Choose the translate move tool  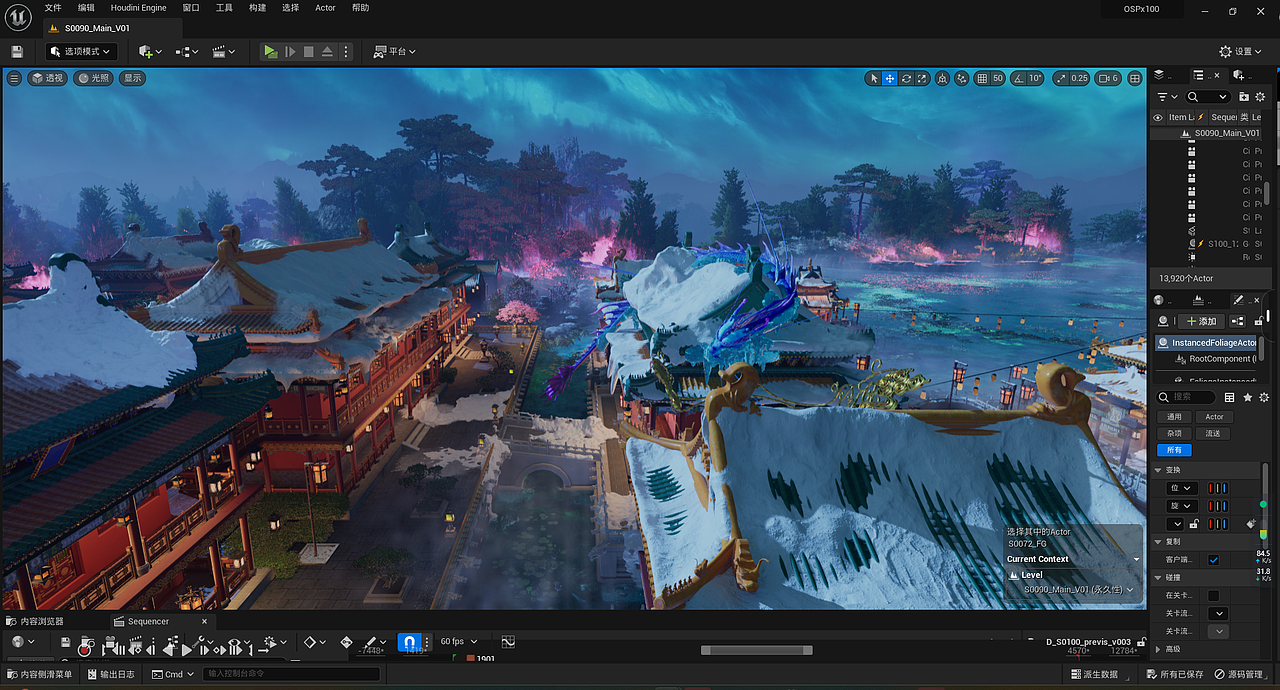(x=889, y=78)
